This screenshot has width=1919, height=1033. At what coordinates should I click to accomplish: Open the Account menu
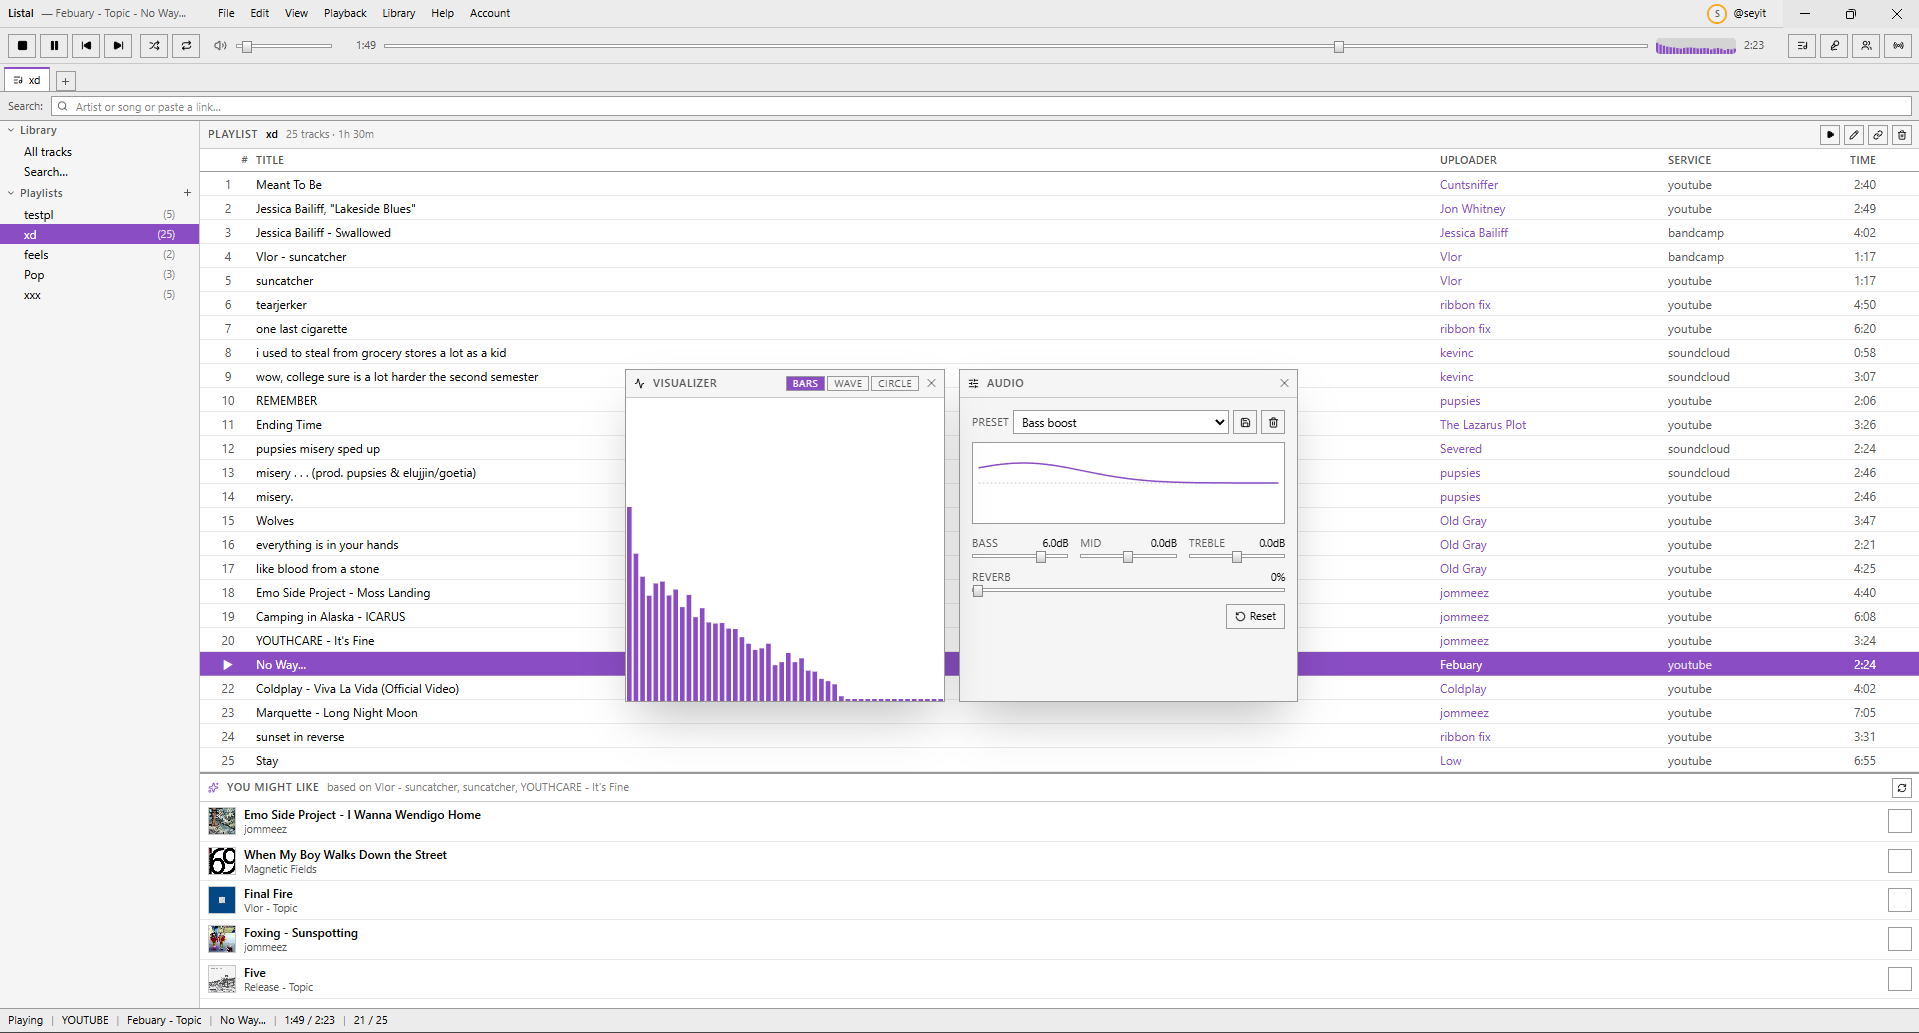[x=490, y=13]
